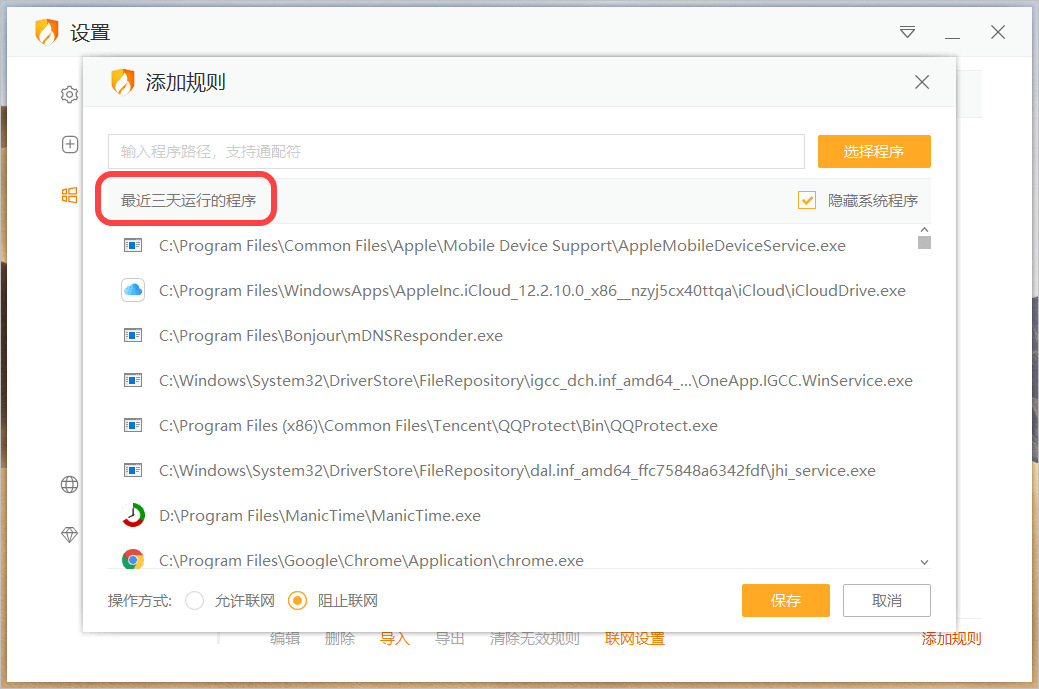Screen dimensions: 1039x689
Task: Select the 阻止联网 radio button
Action: pos(298,601)
